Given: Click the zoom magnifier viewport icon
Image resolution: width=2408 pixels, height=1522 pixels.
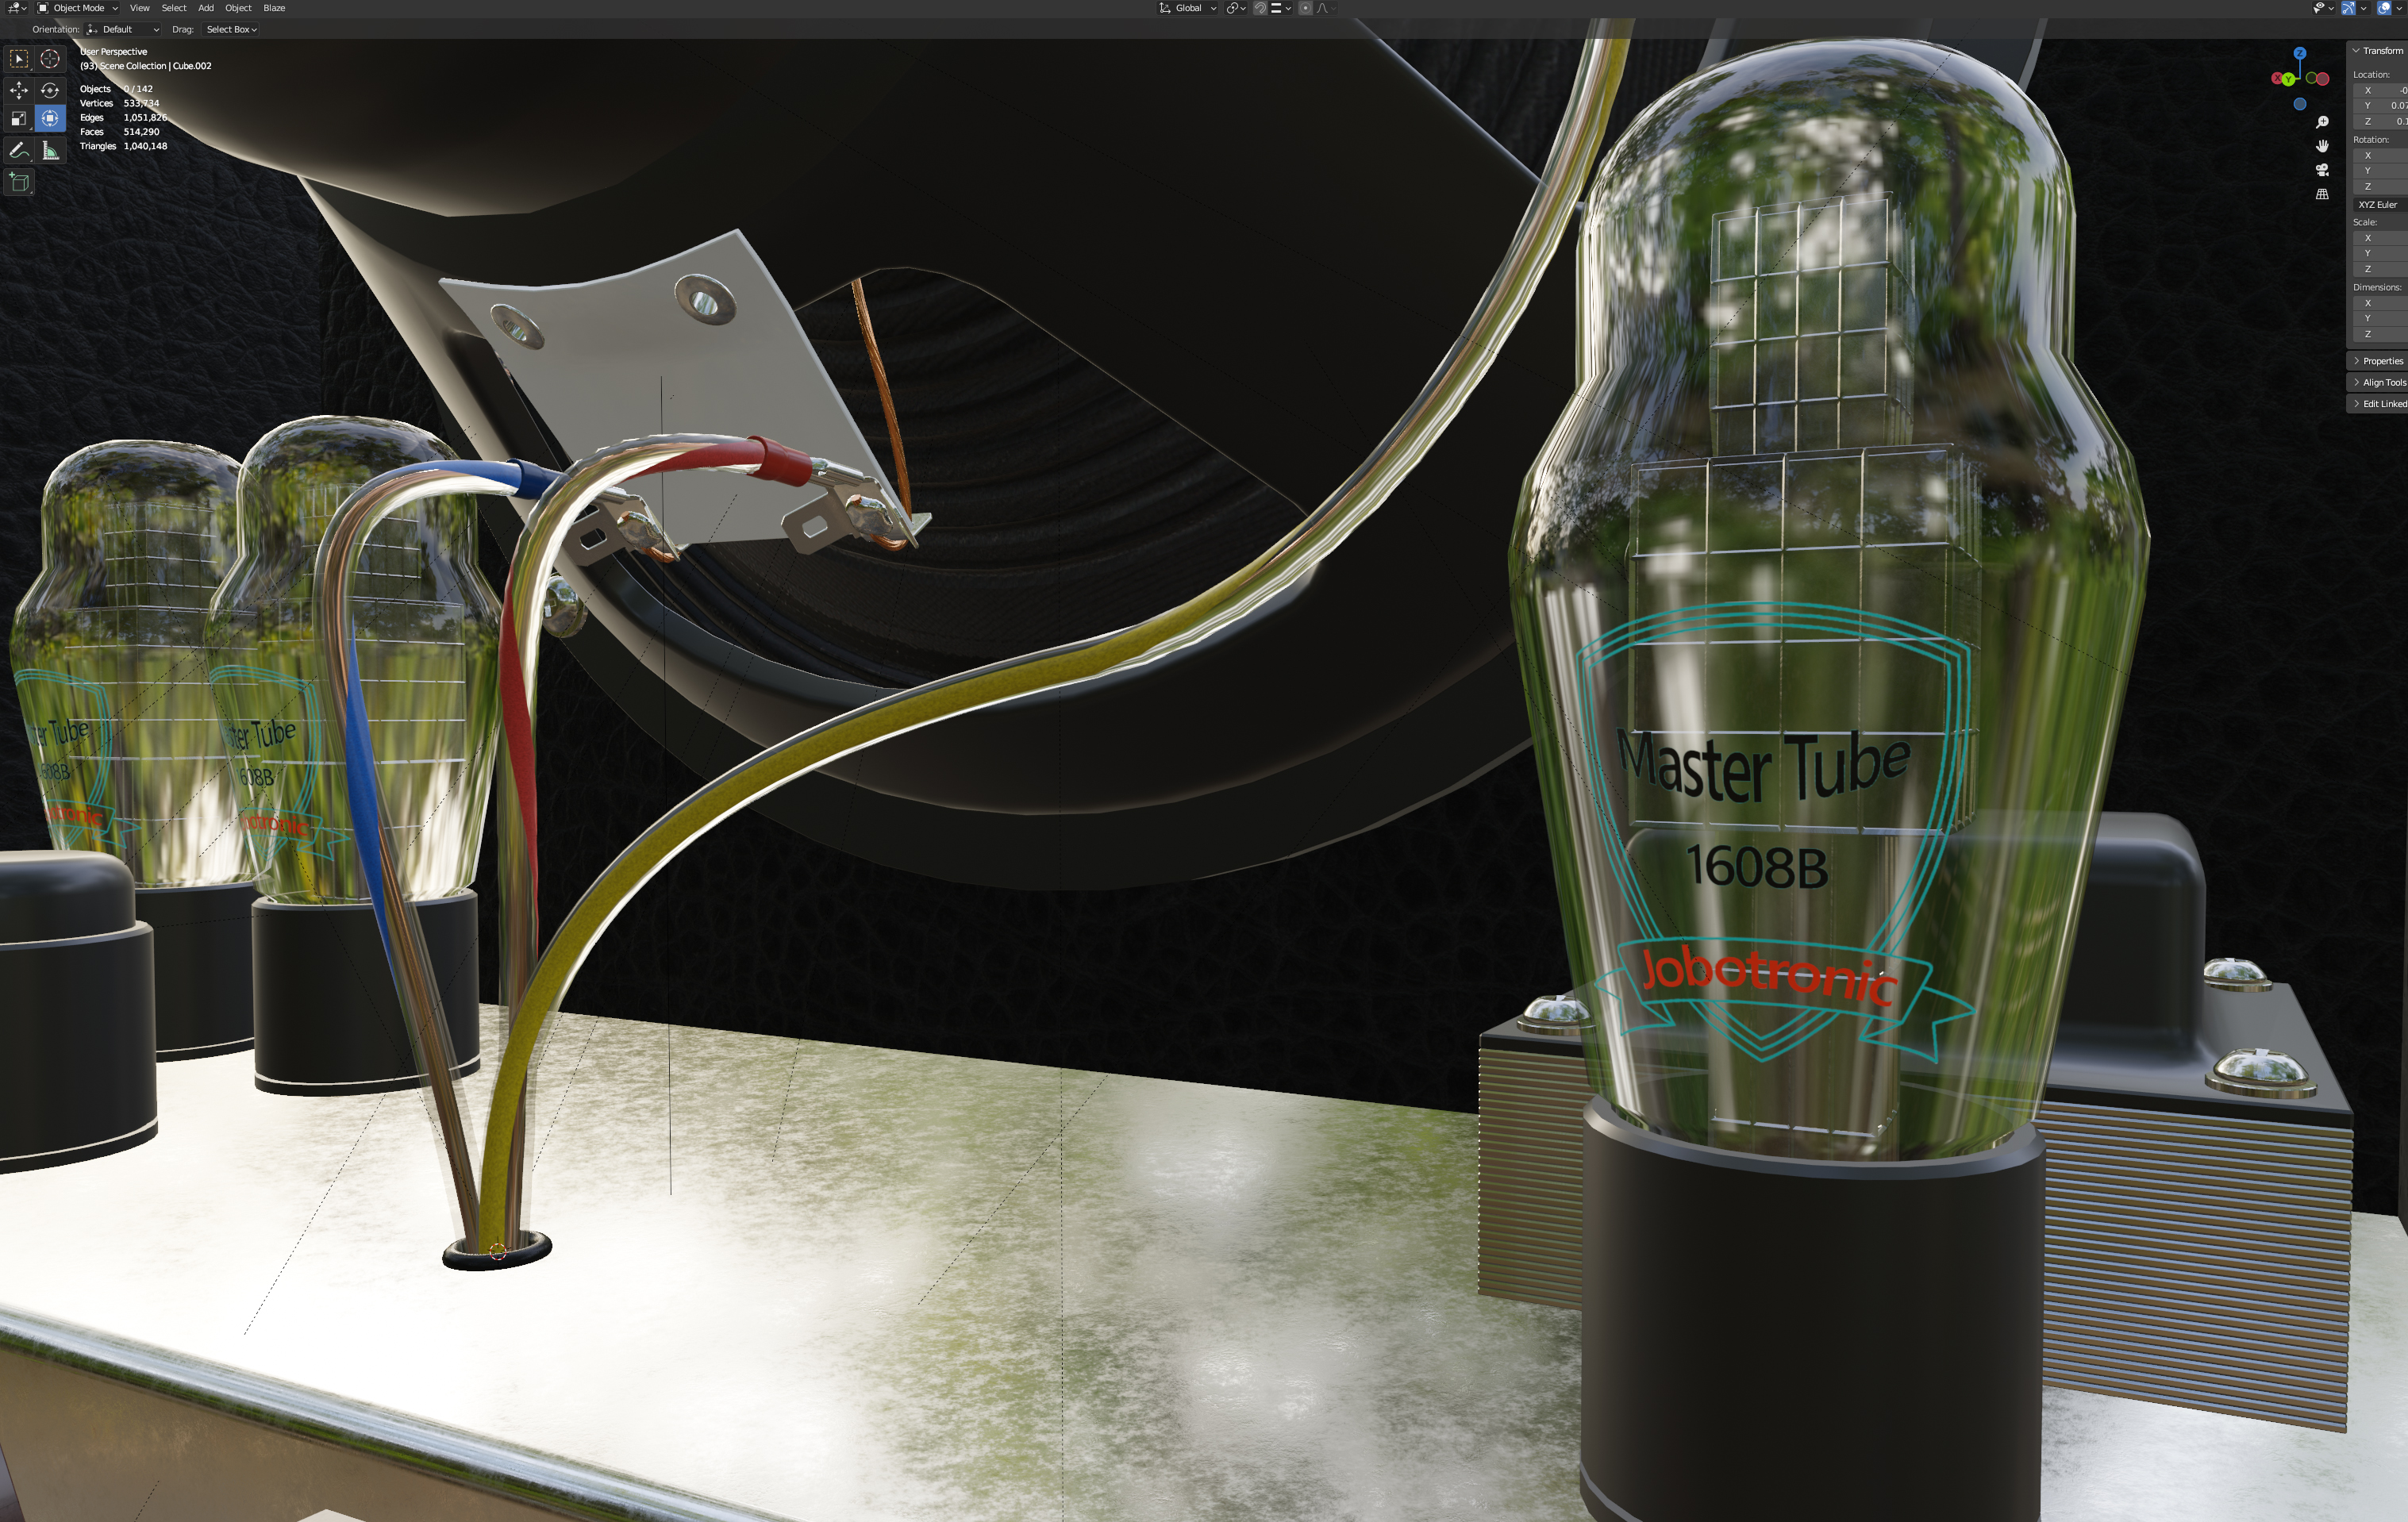Looking at the screenshot, I should tap(2322, 122).
